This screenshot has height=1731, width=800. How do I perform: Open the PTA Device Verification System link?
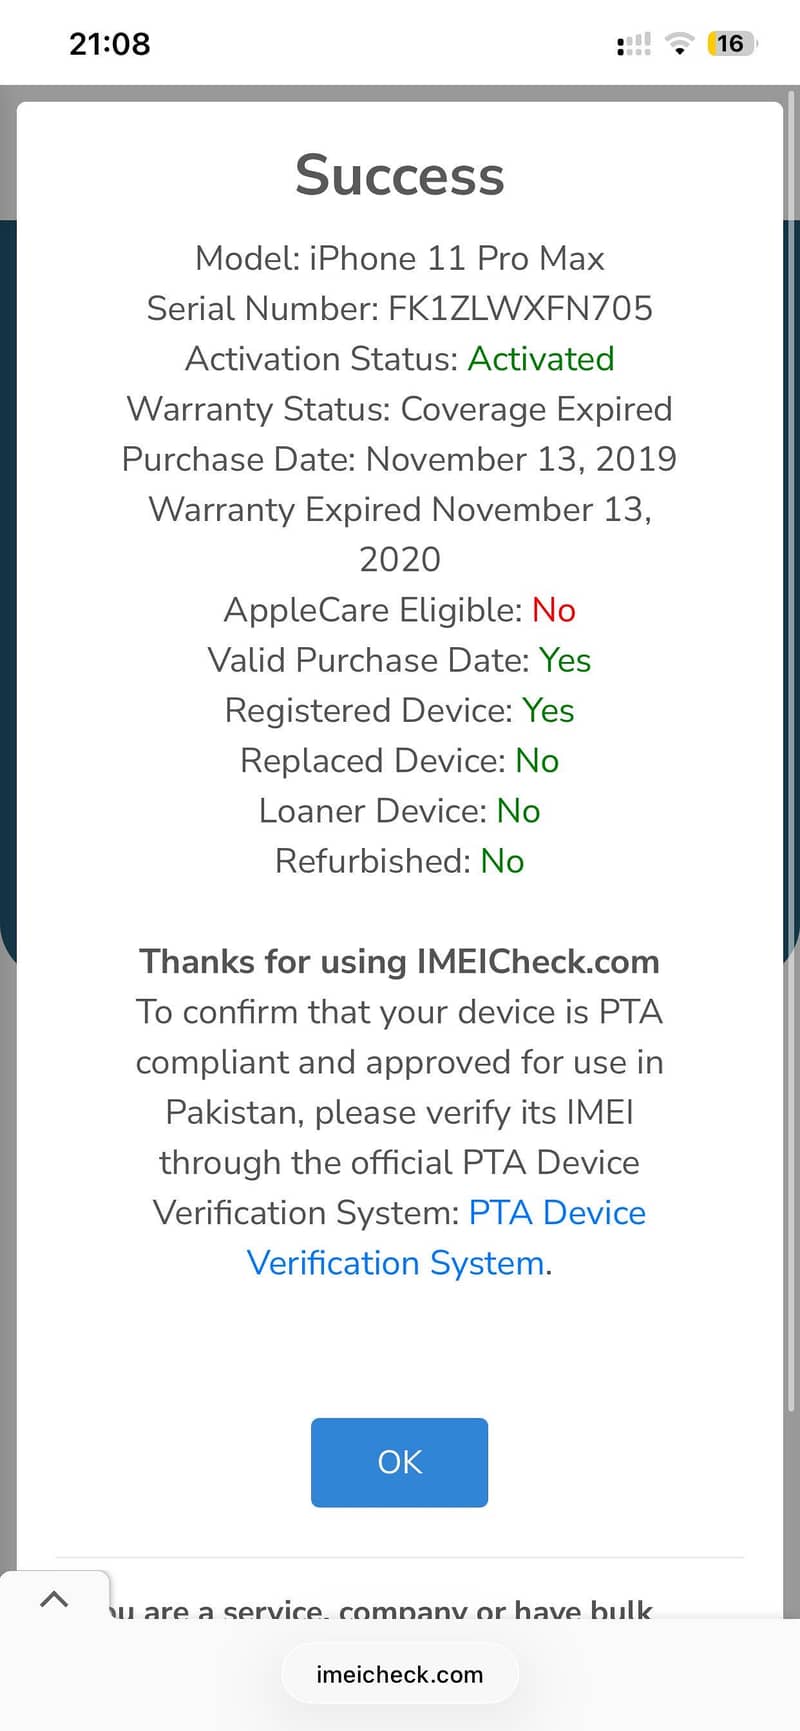pos(556,1213)
